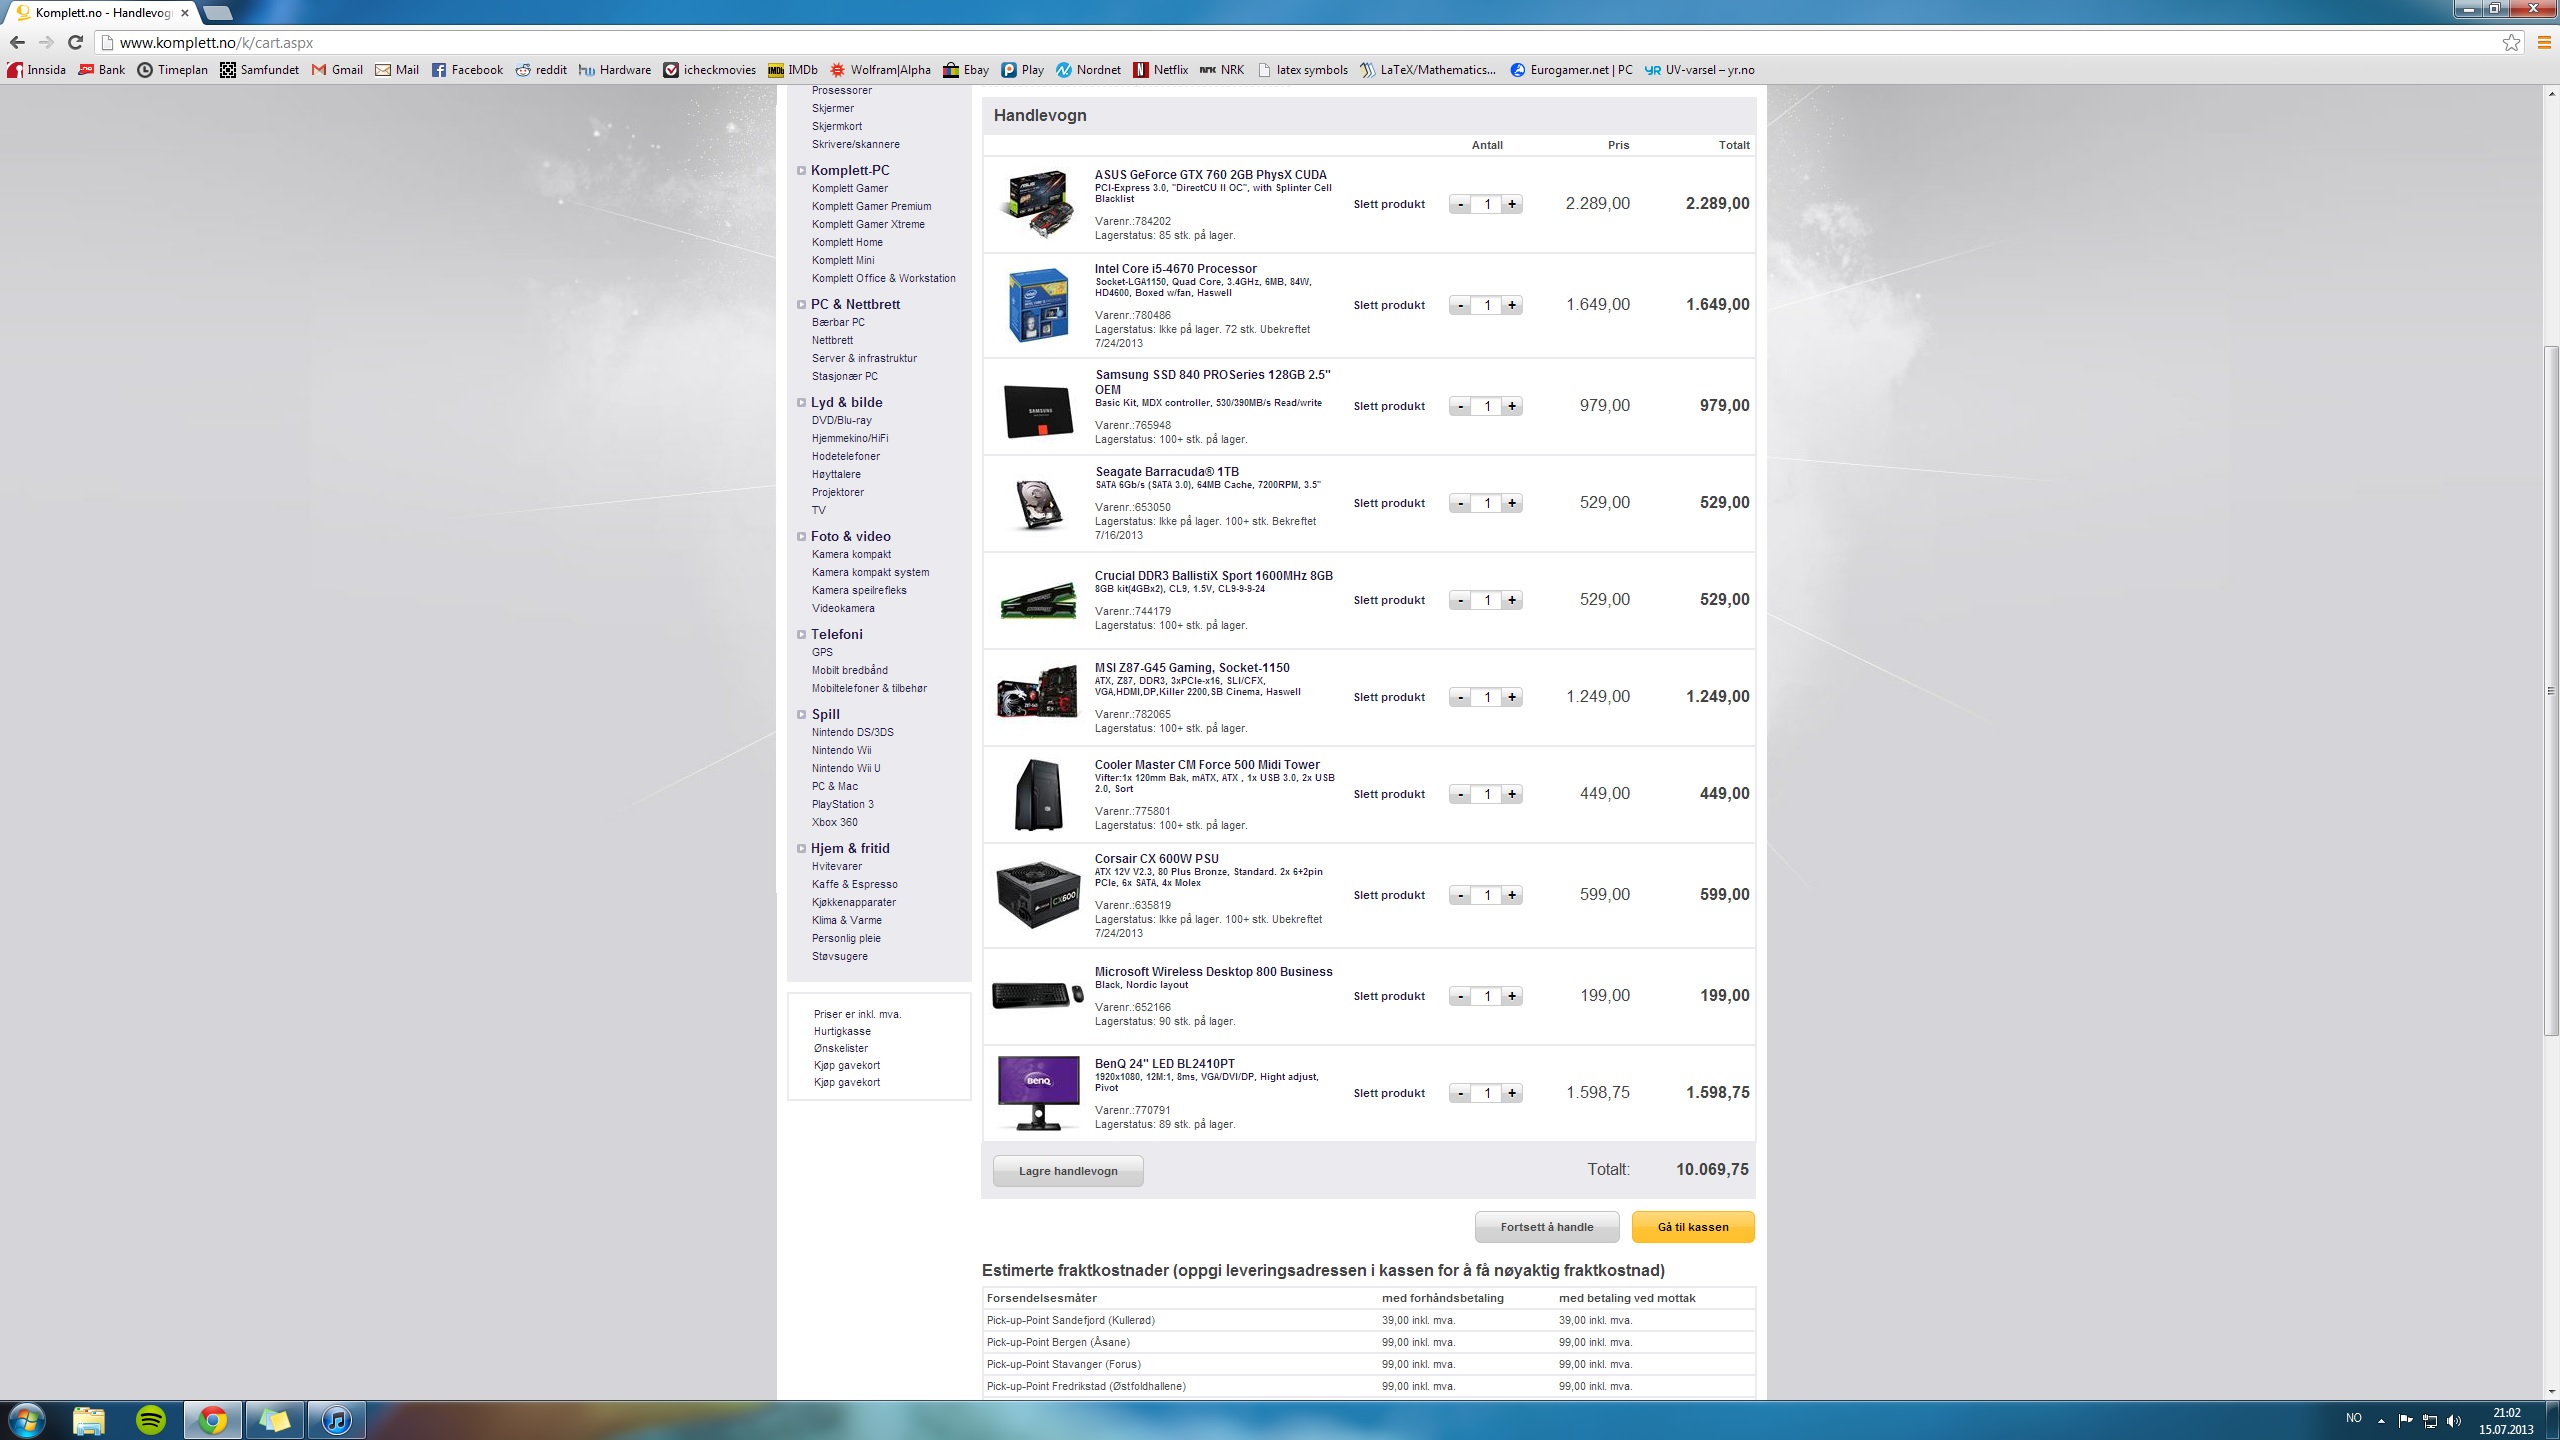Increase quantity of BenQ 24" LED BL2410PT
The image size is (2560, 1440).
coord(1512,1093)
